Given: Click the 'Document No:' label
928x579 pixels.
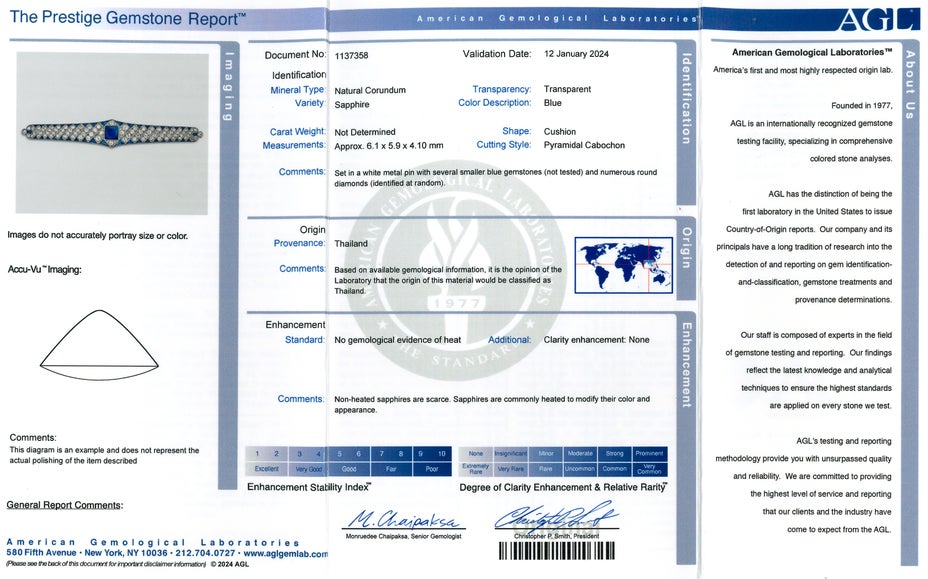Looking at the screenshot, I should 295,55.
